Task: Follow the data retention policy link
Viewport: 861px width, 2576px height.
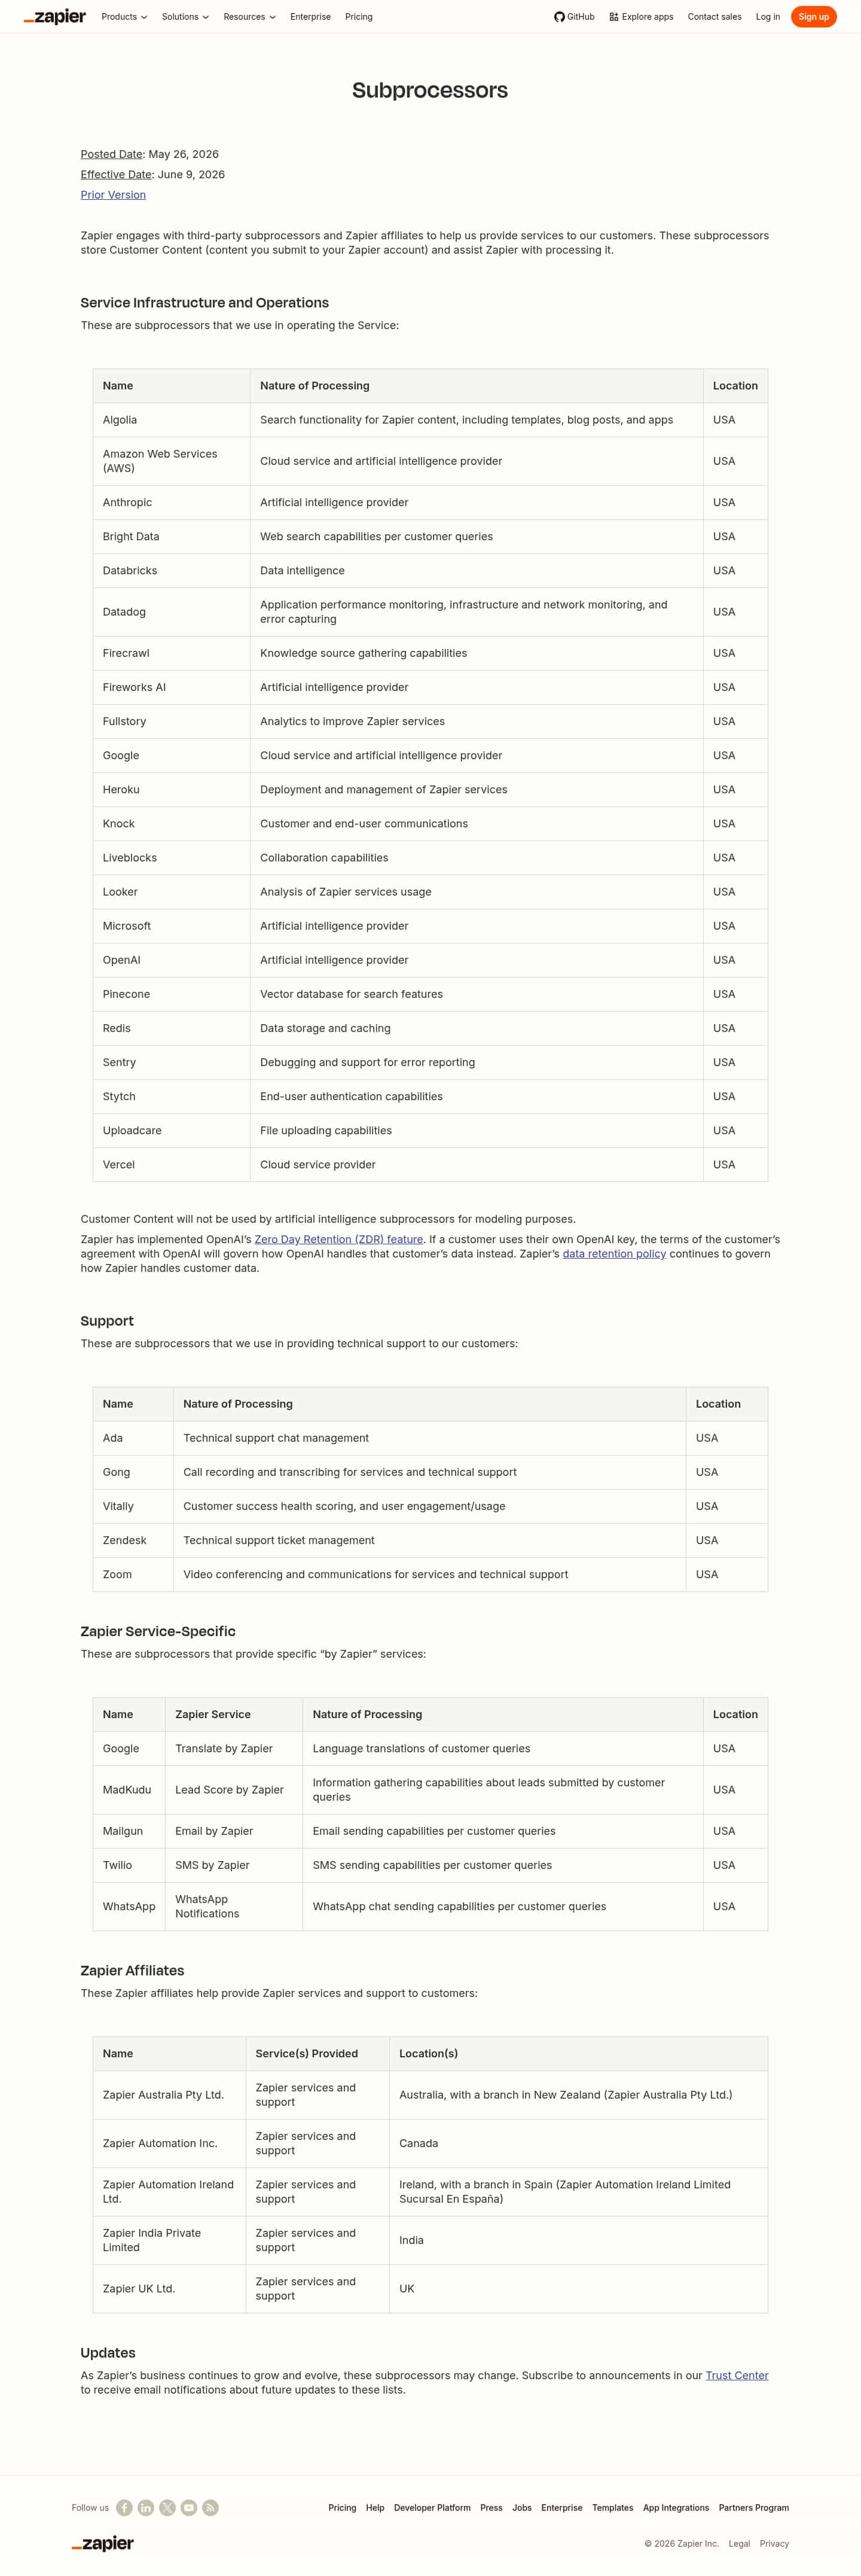Action: point(614,1253)
